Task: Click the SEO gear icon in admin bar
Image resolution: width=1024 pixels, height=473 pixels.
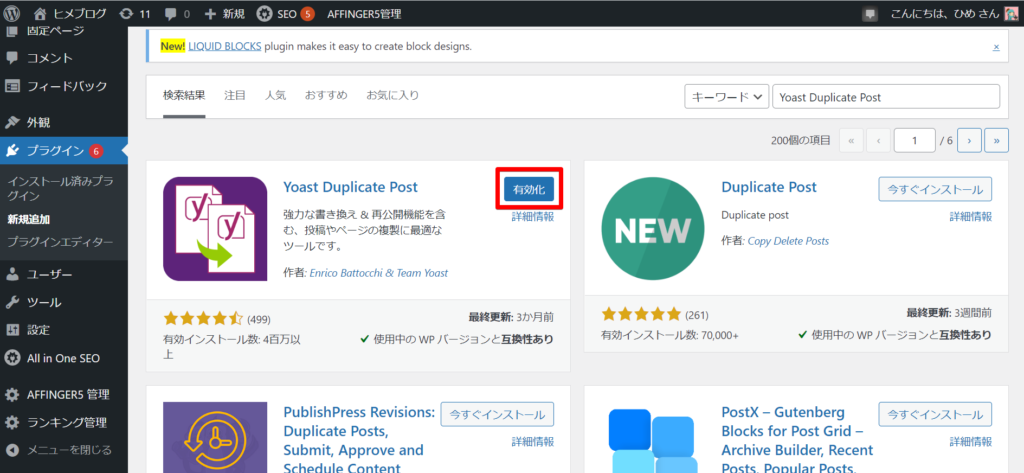Action: point(264,13)
